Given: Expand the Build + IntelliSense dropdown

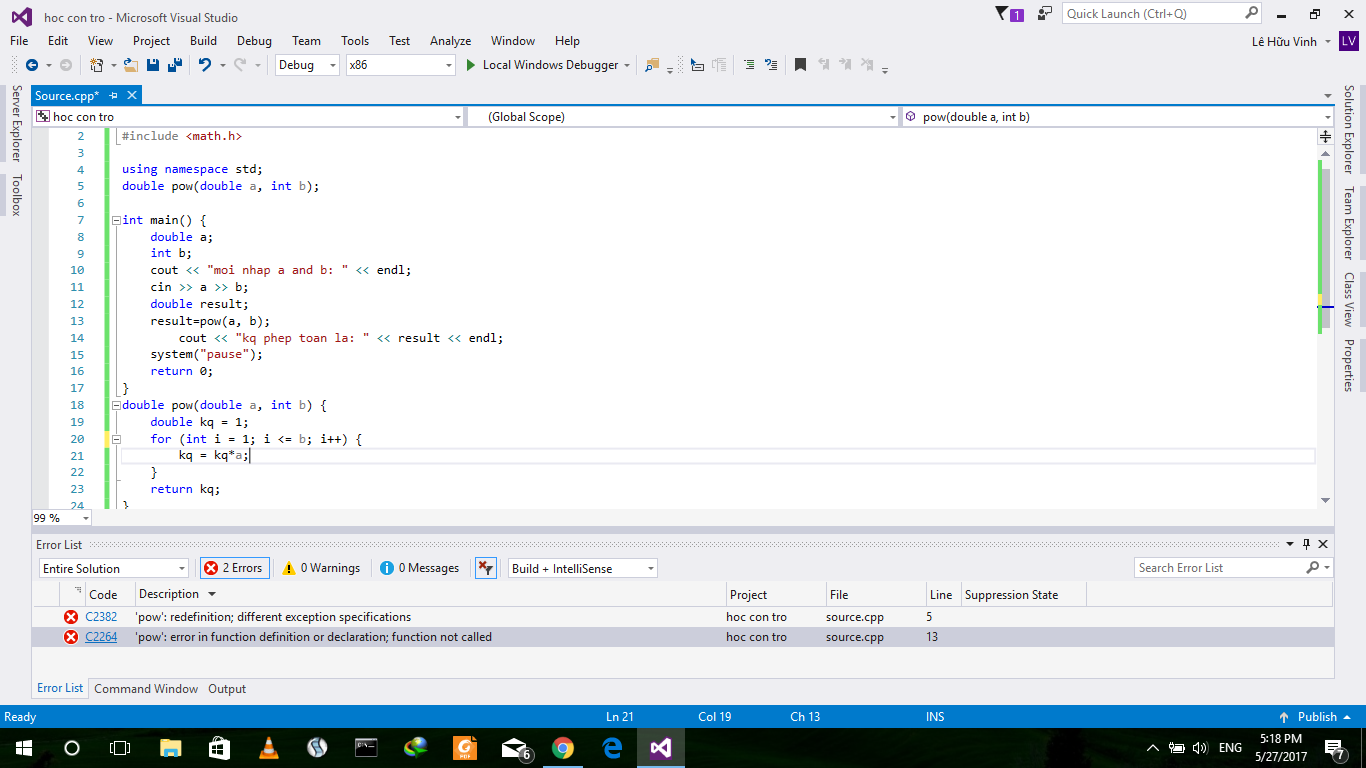Looking at the screenshot, I should [x=582, y=568].
